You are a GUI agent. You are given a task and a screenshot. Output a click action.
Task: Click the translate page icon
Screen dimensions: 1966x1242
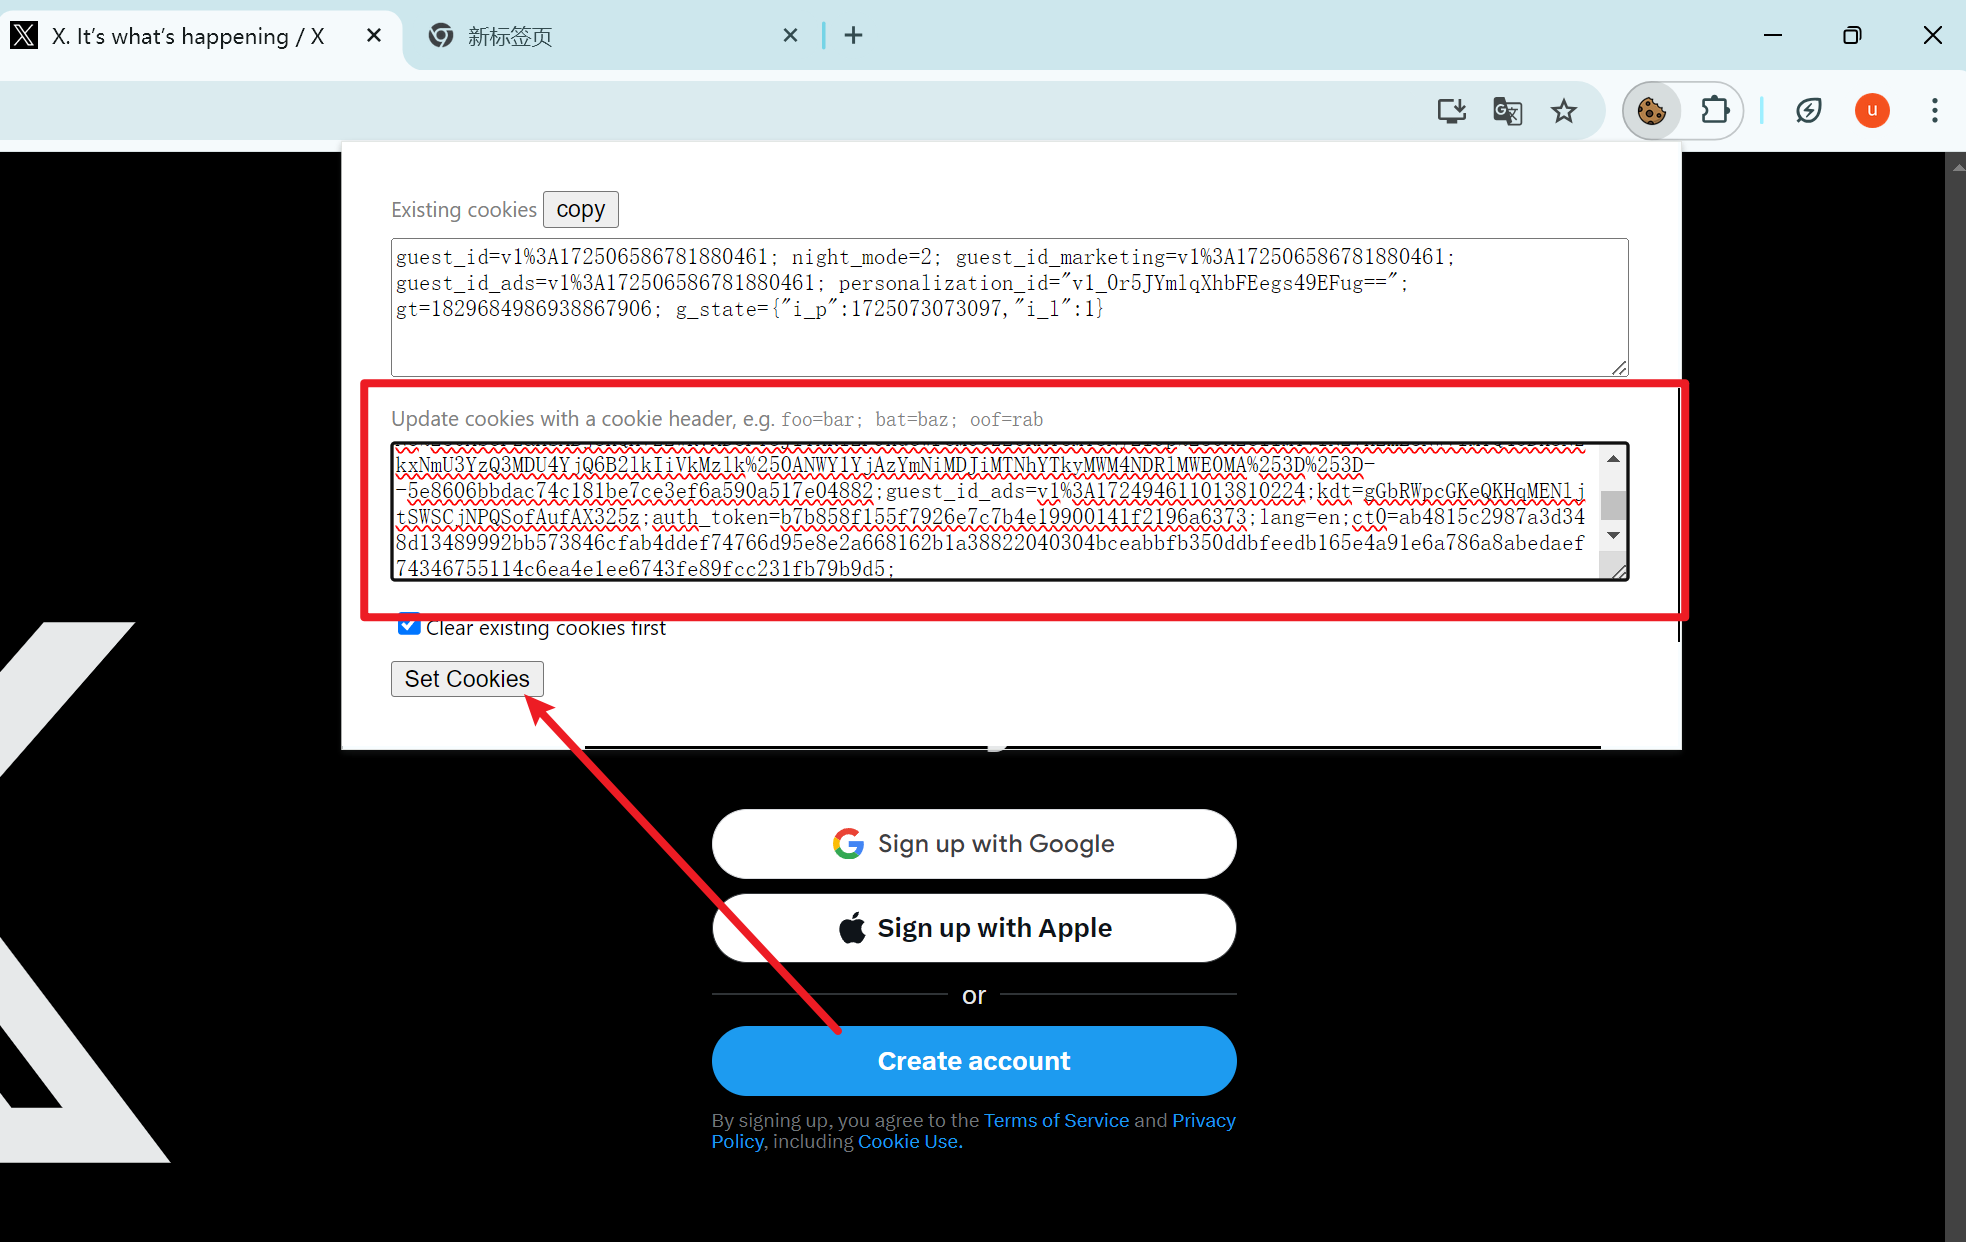click(1507, 111)
